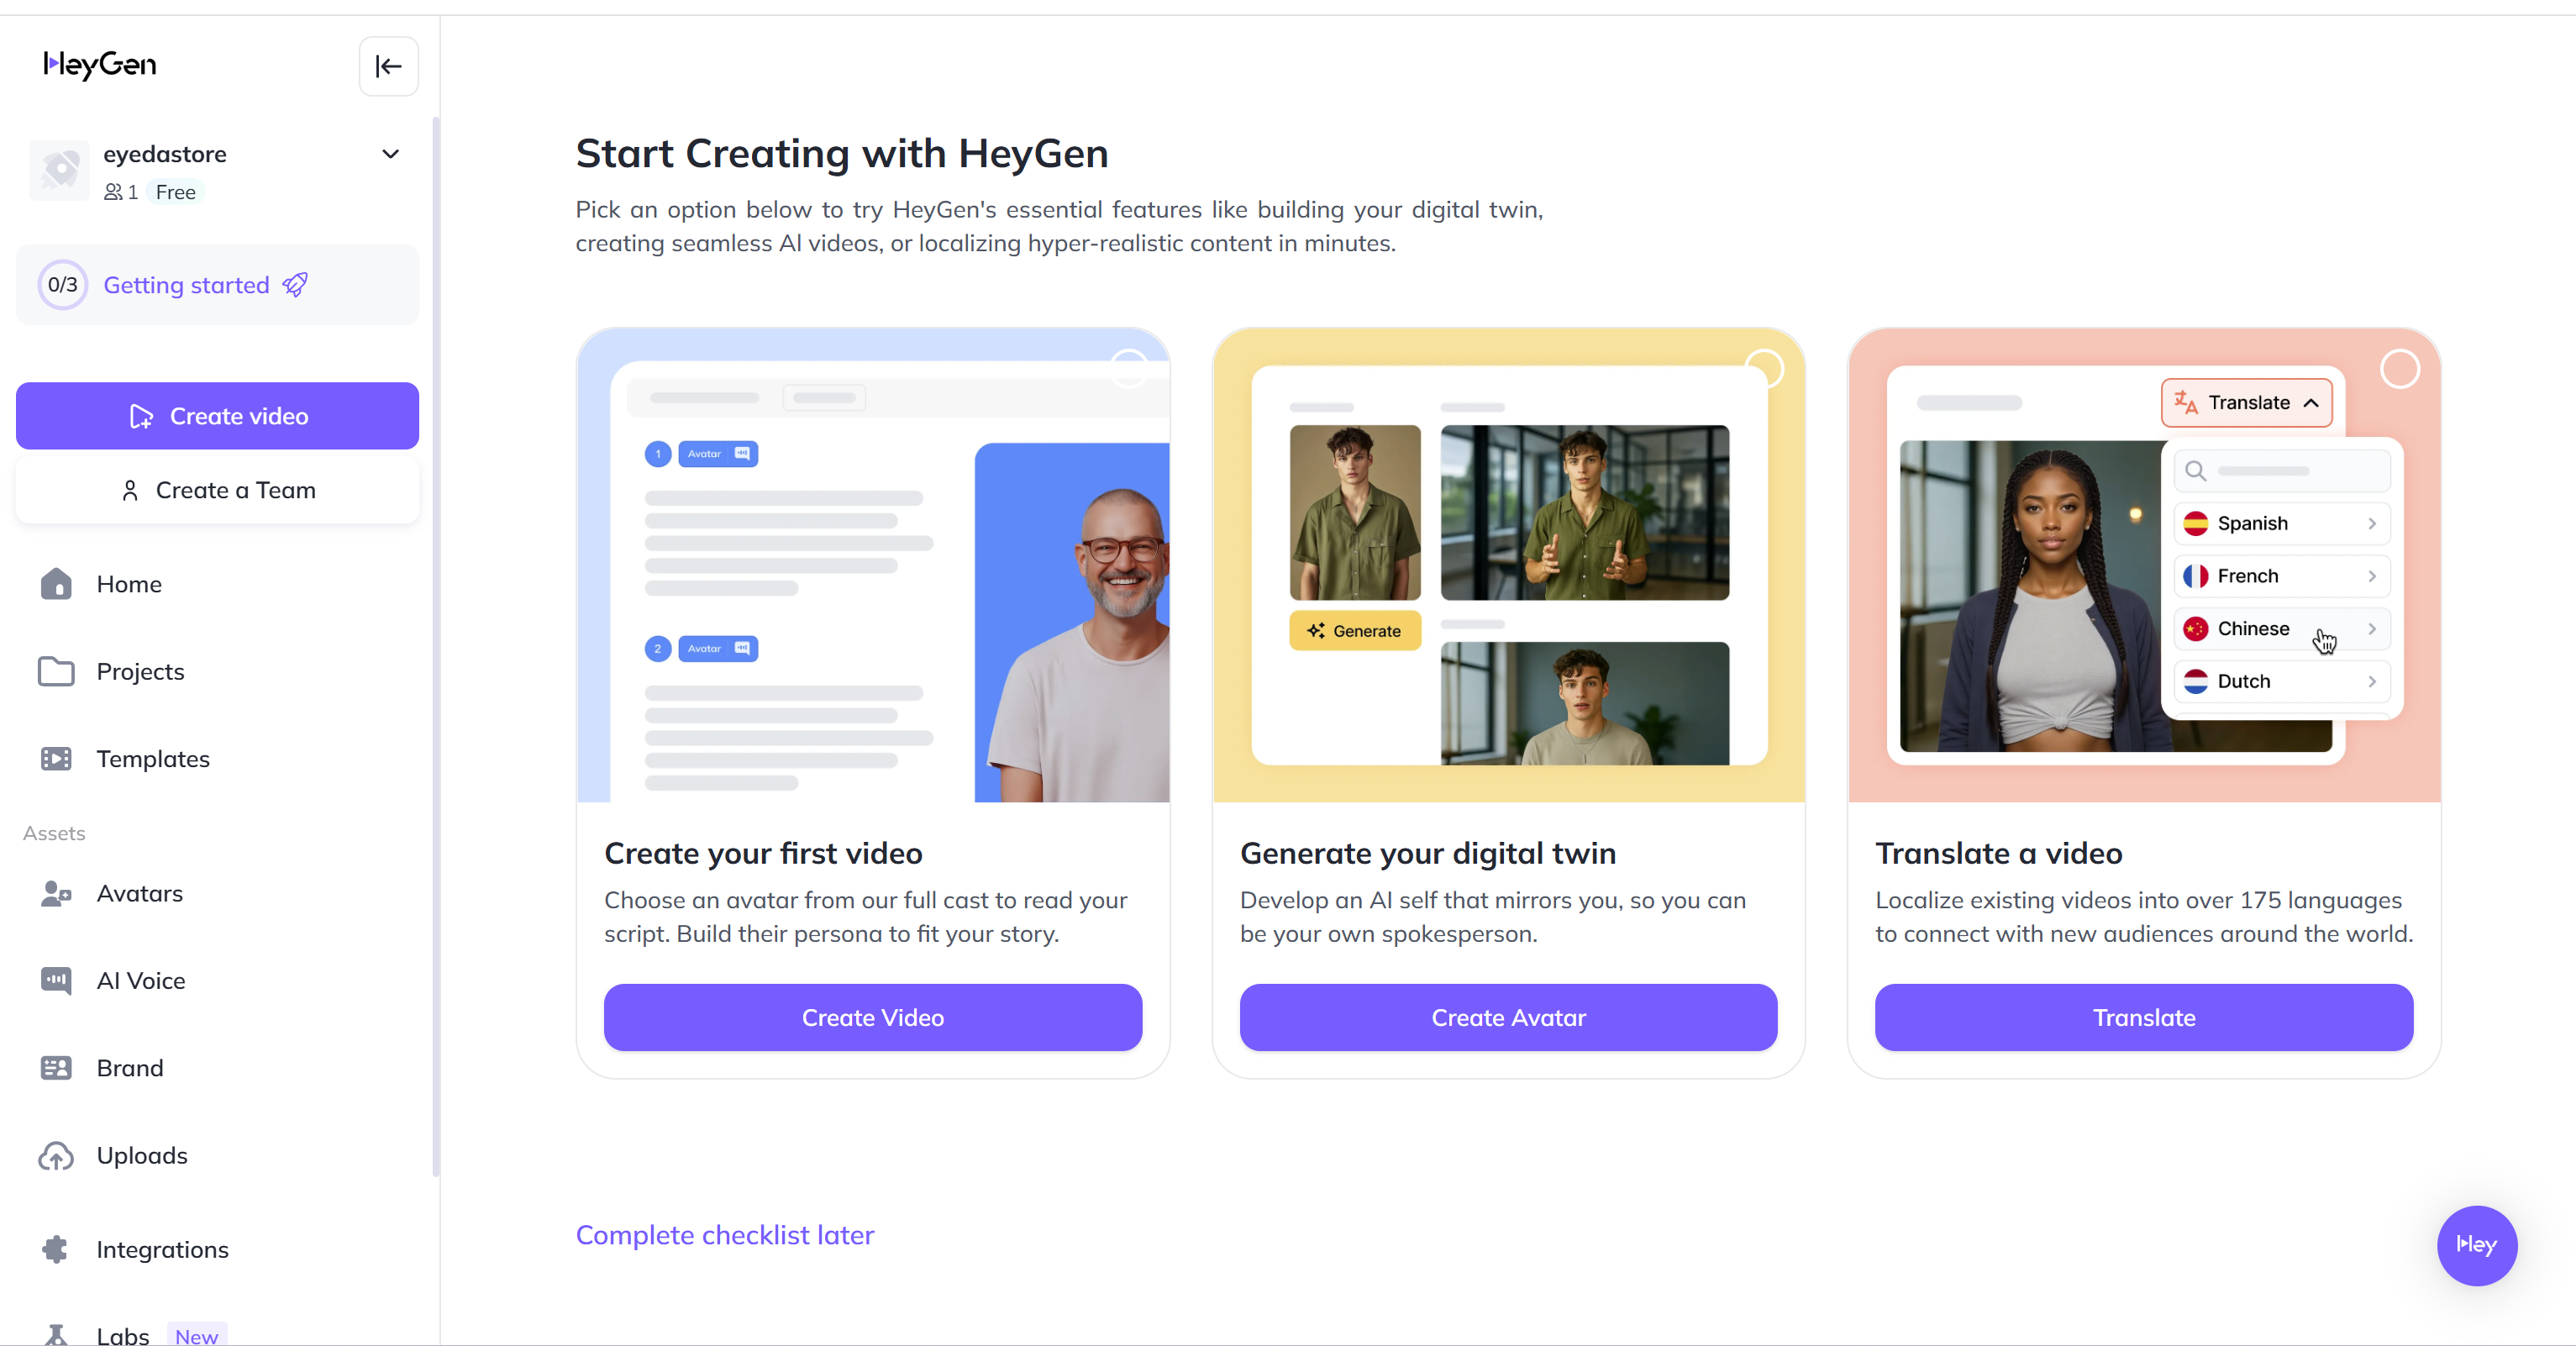Click the Projects folder icon
This screenshot has width=2576, height=1346.
click(56, 671)
